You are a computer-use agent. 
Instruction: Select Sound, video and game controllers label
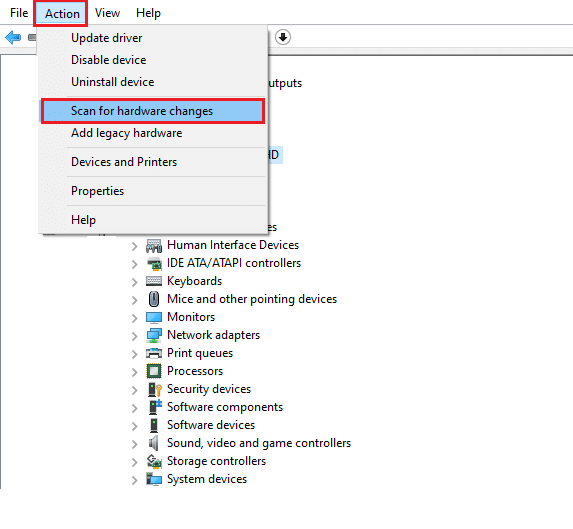click(259, 443)
